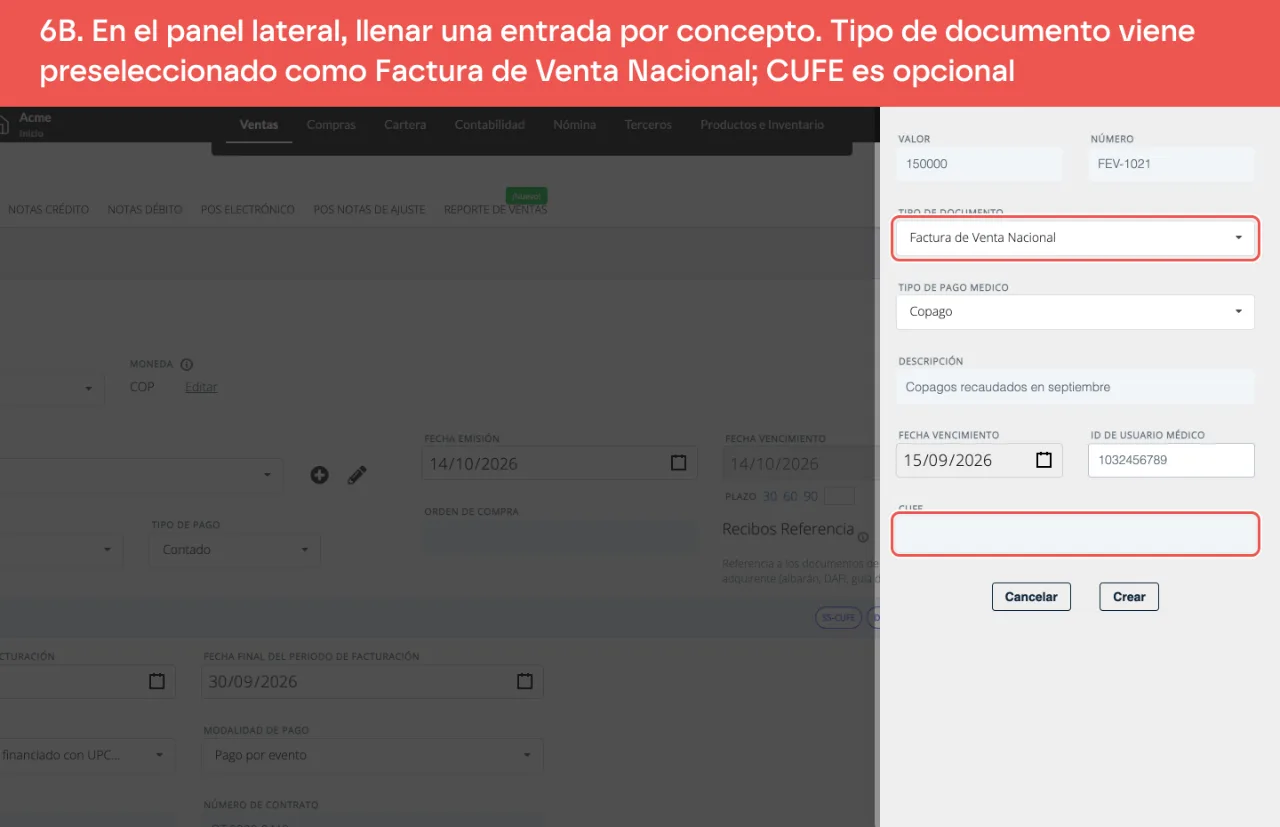Click the CUFE input field

pos(1075,535)
